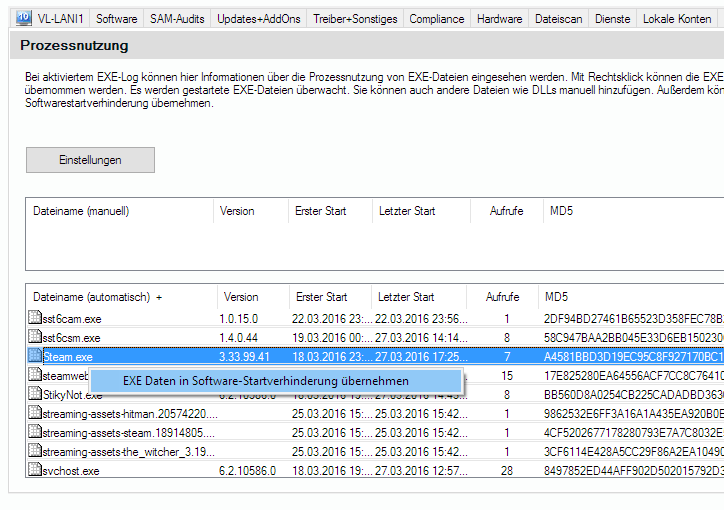The width and height of the screenshot is (724, 510).
Task: Sort automatic list by Erster Start header
Action: point(330,297)
